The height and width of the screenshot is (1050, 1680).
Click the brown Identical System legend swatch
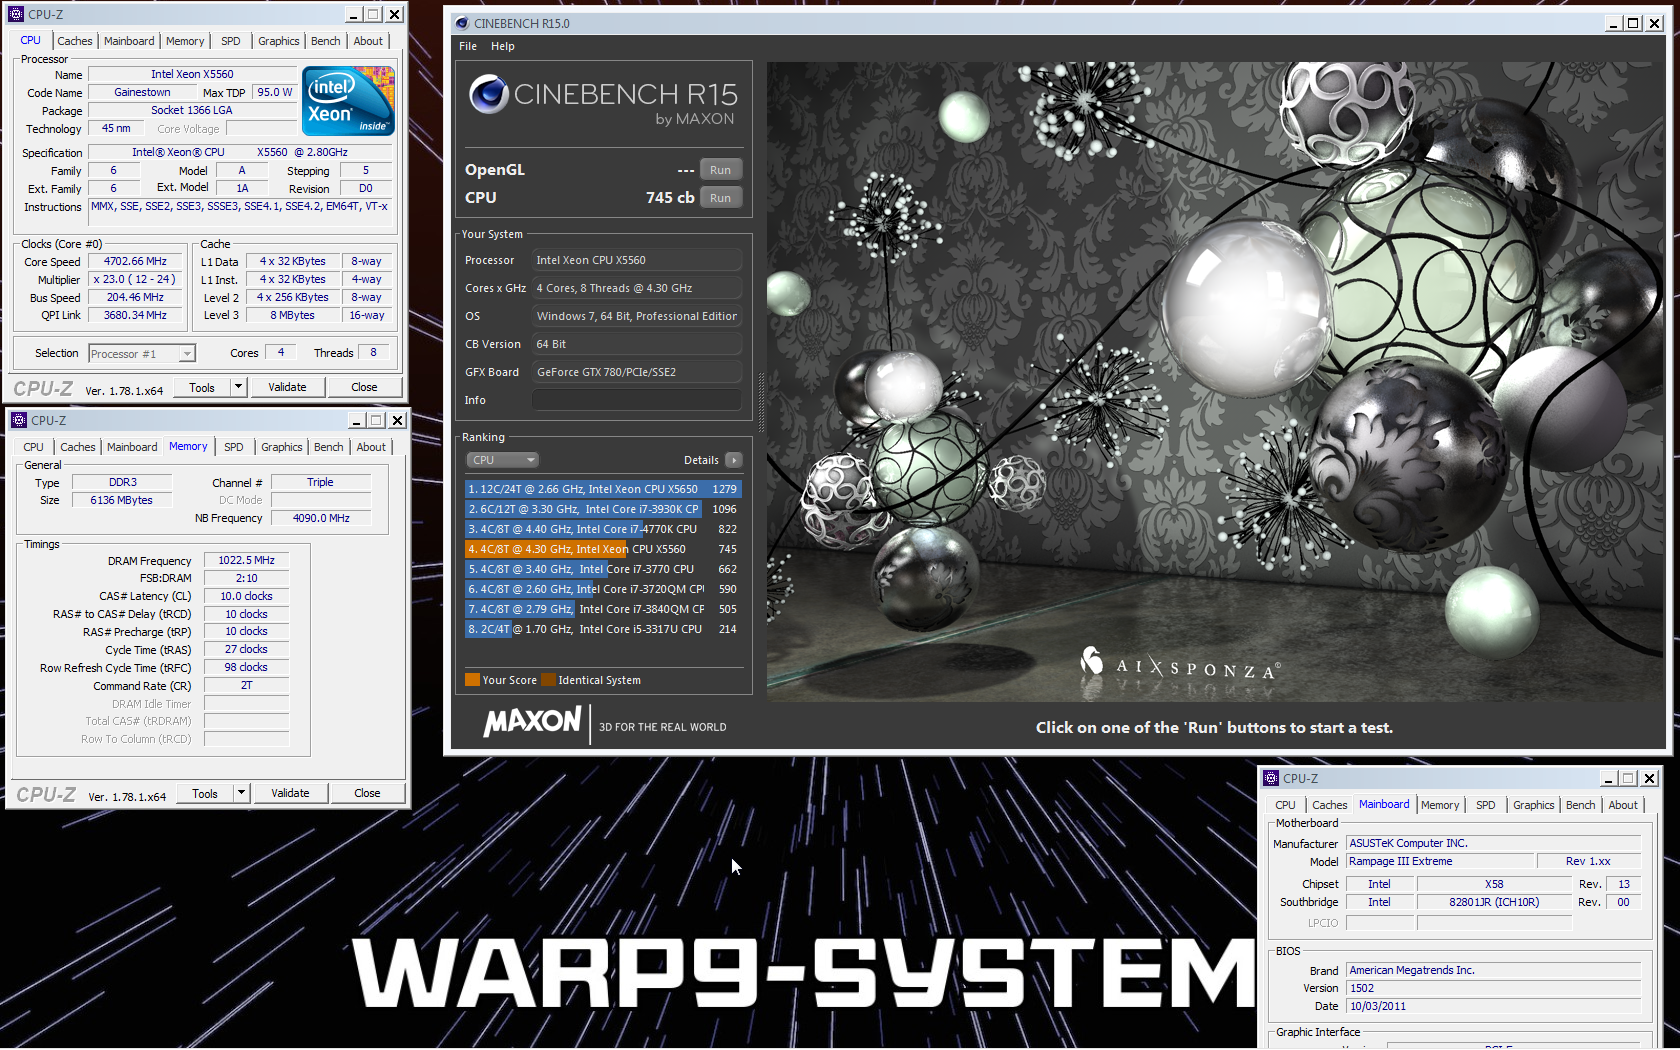click(548, 680)
